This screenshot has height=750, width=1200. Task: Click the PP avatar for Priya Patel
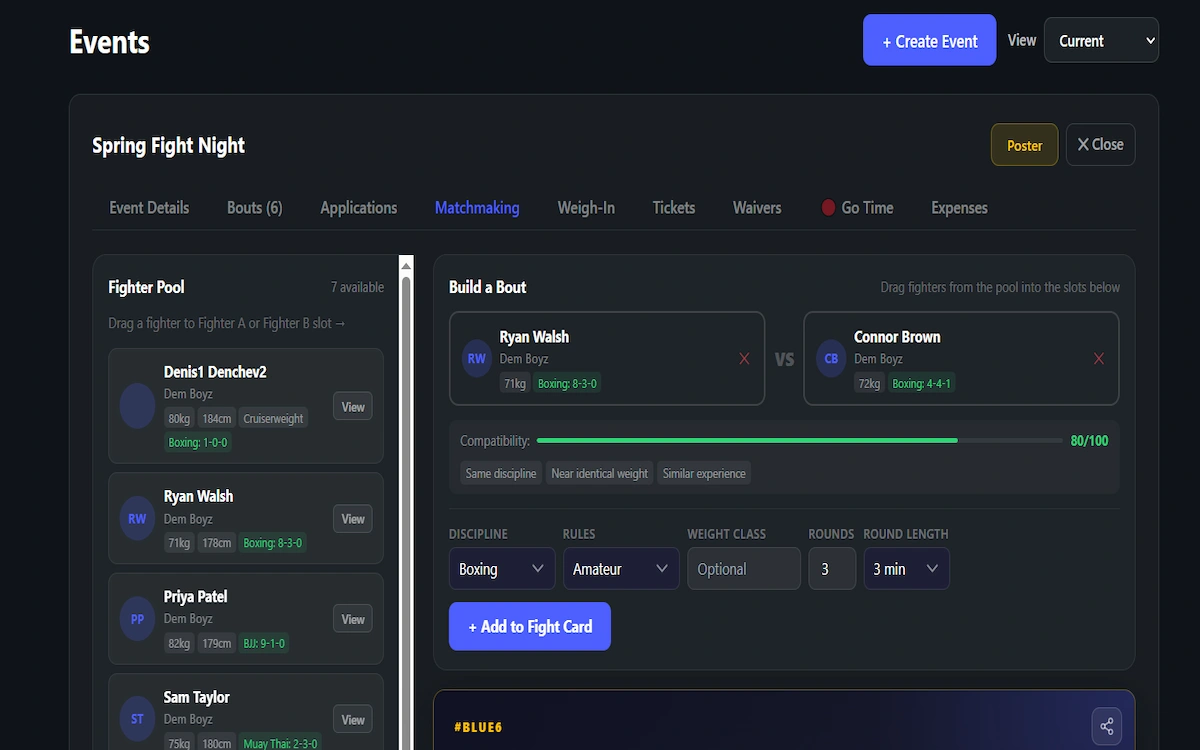137,619
